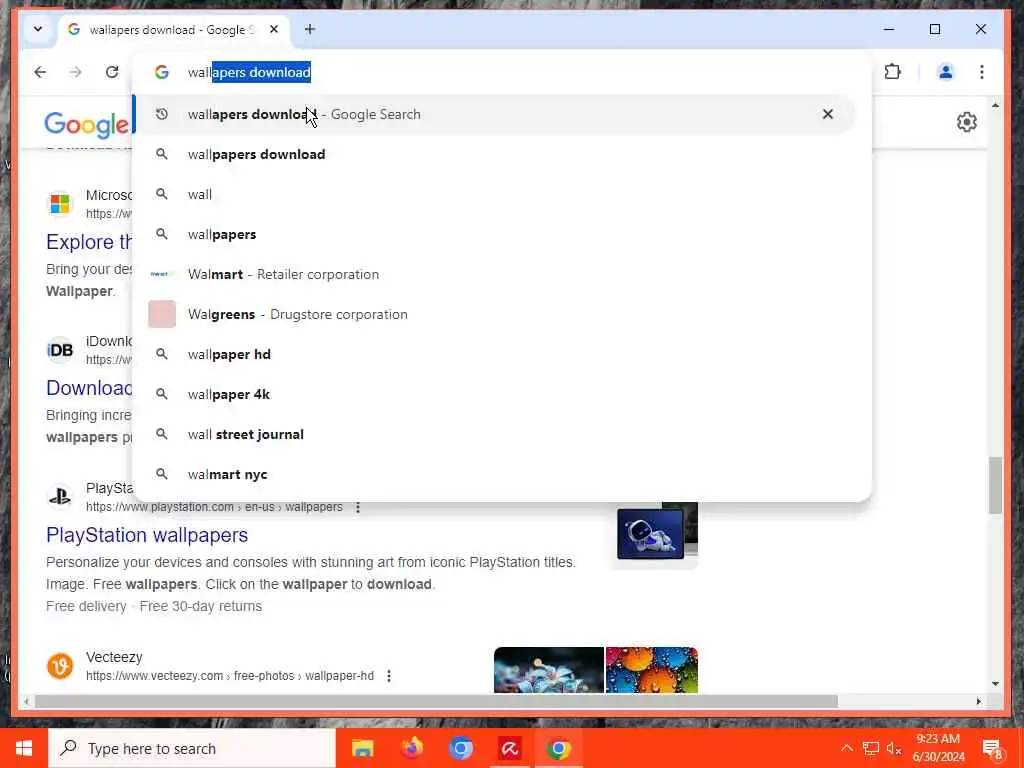
Task: Open the blue Chromium icon on taskbar
Action: click(461, 748)
